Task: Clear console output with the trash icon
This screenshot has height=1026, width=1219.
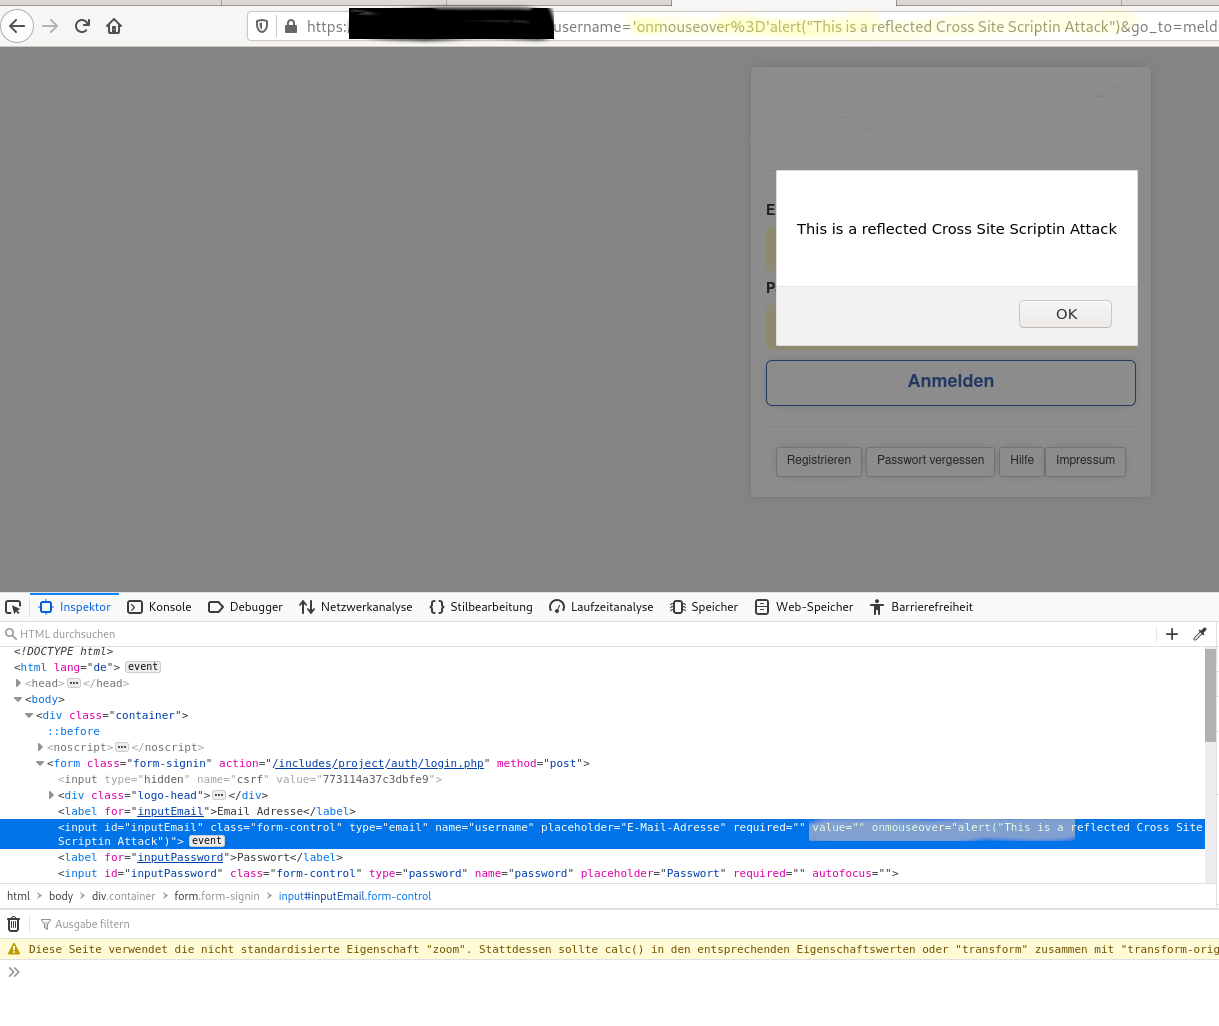Action: (13, 924)
